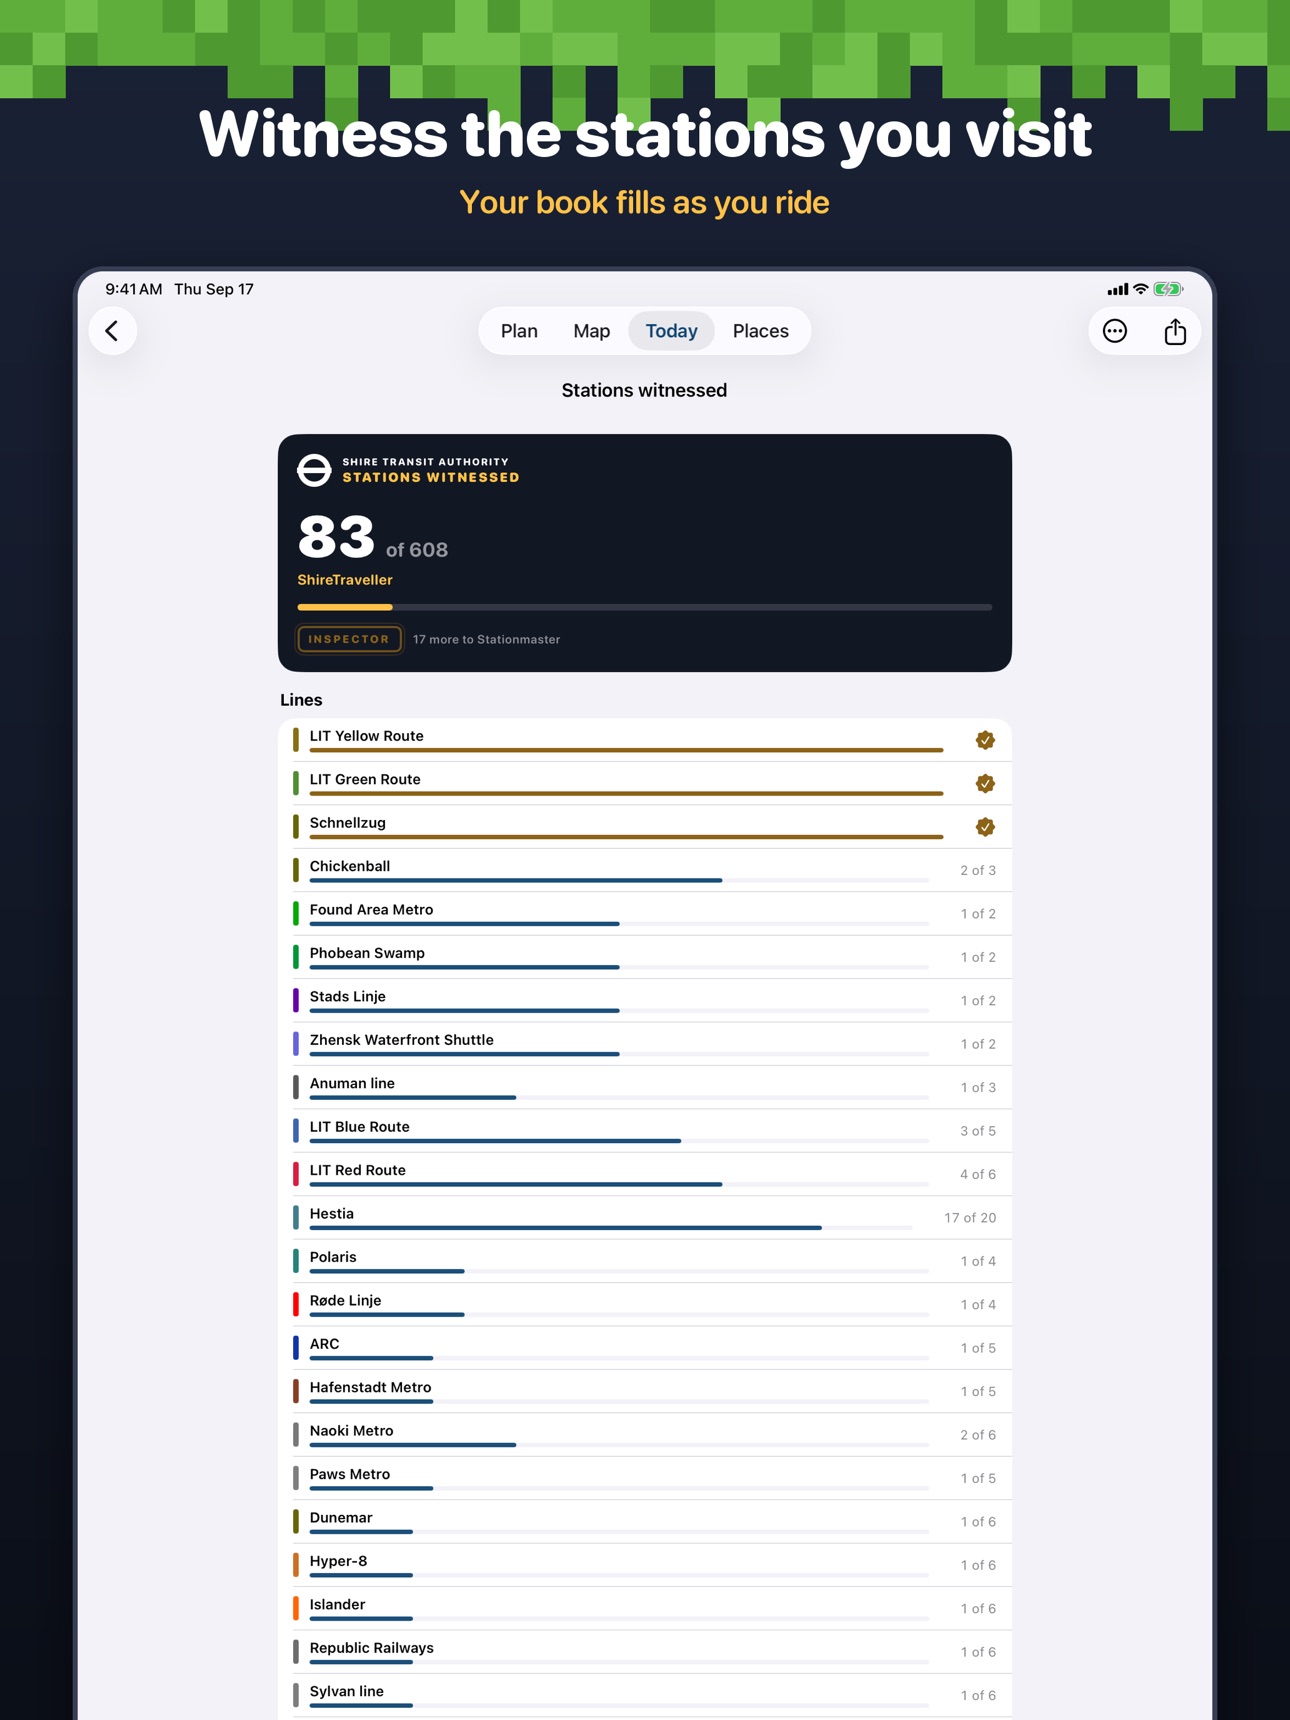Switch to the Map tab

tap(592, 331)
